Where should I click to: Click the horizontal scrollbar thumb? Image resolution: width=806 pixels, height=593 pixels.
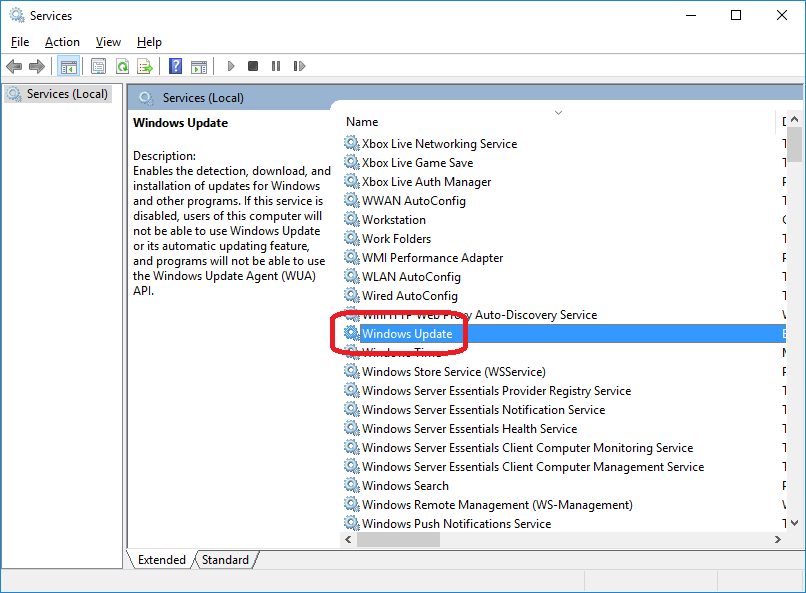(398, 540)
